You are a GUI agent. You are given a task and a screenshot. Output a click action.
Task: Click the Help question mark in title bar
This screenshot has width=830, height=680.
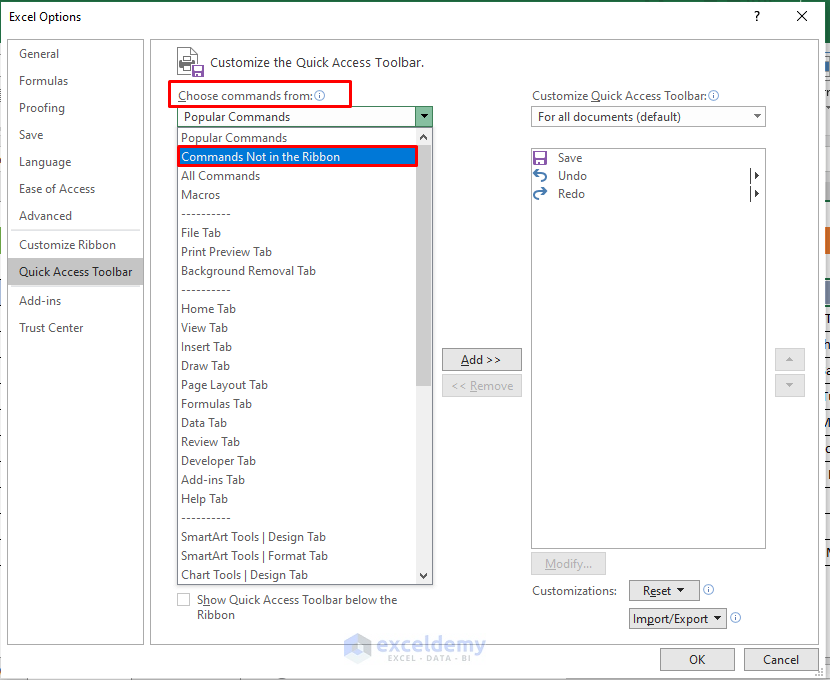pos(757,16)
